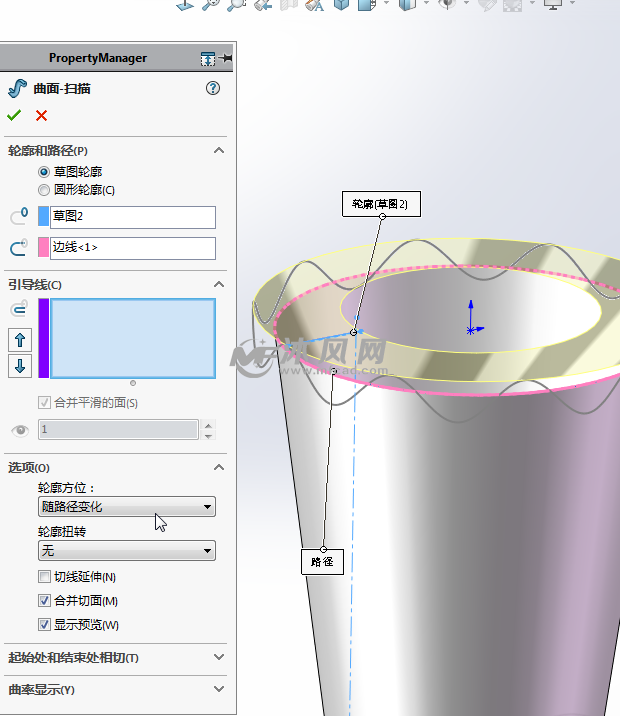Screen dimensions: 620x716
Task: Open help for surface sweep feature
Action: pos(213,88)
